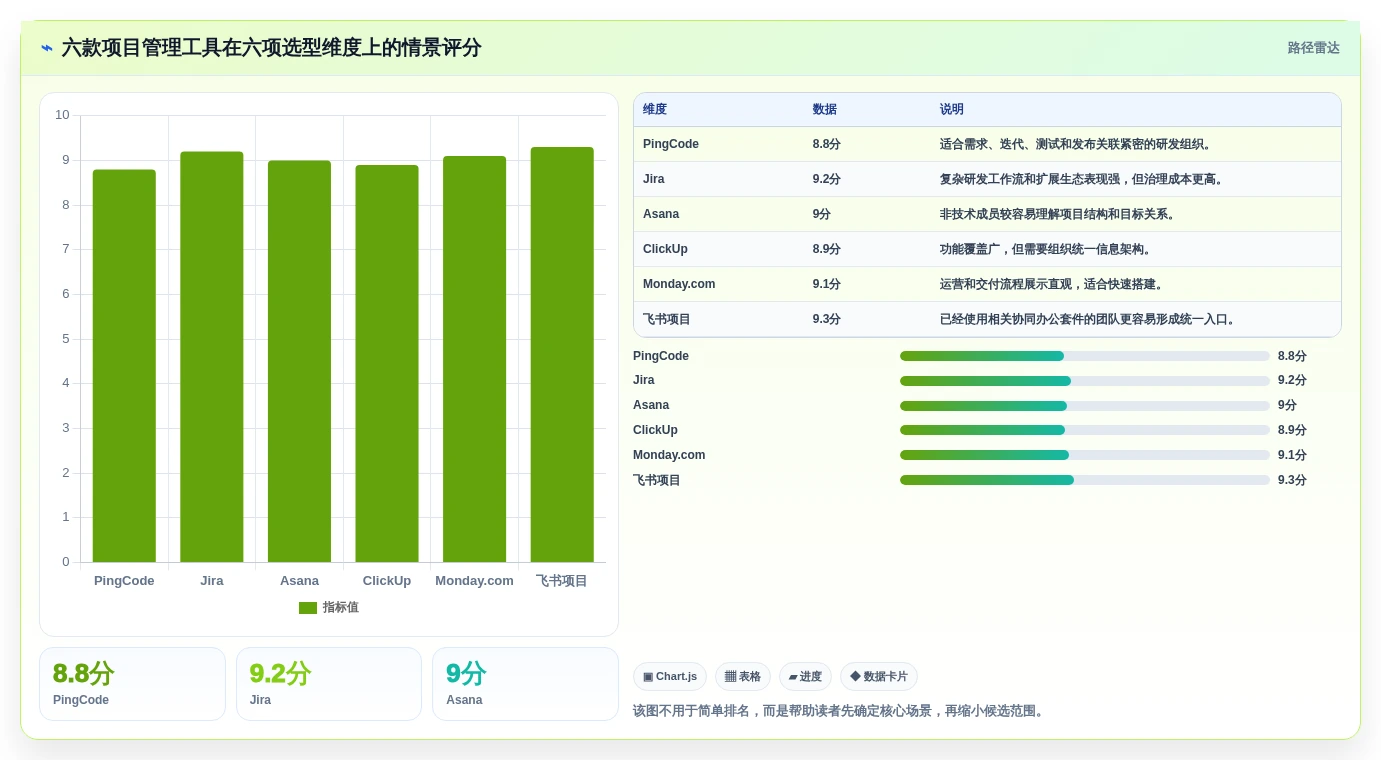Click the 飞书项目 bar in the chart

[562, 355]
